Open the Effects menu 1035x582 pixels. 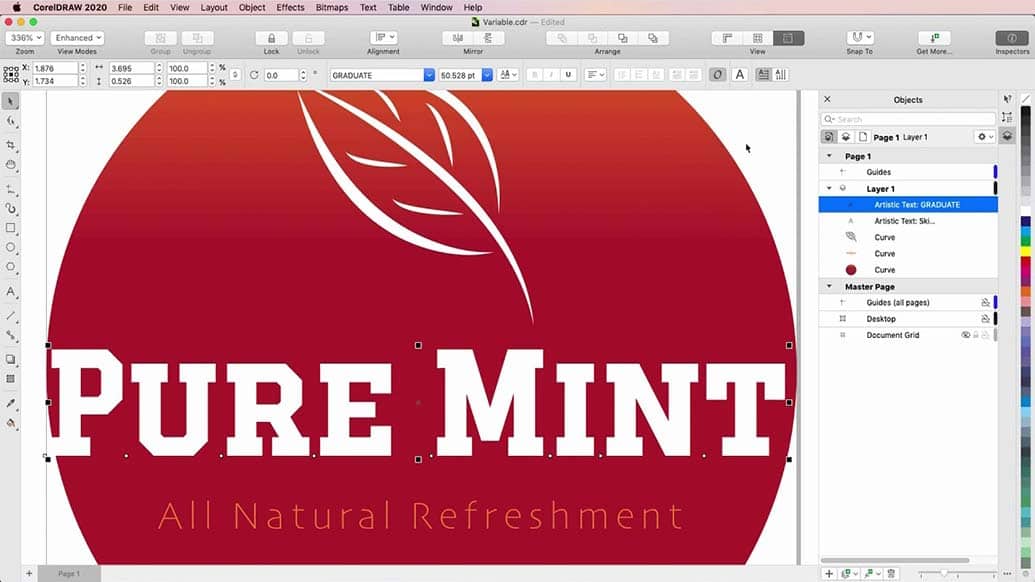pos(290,7)
